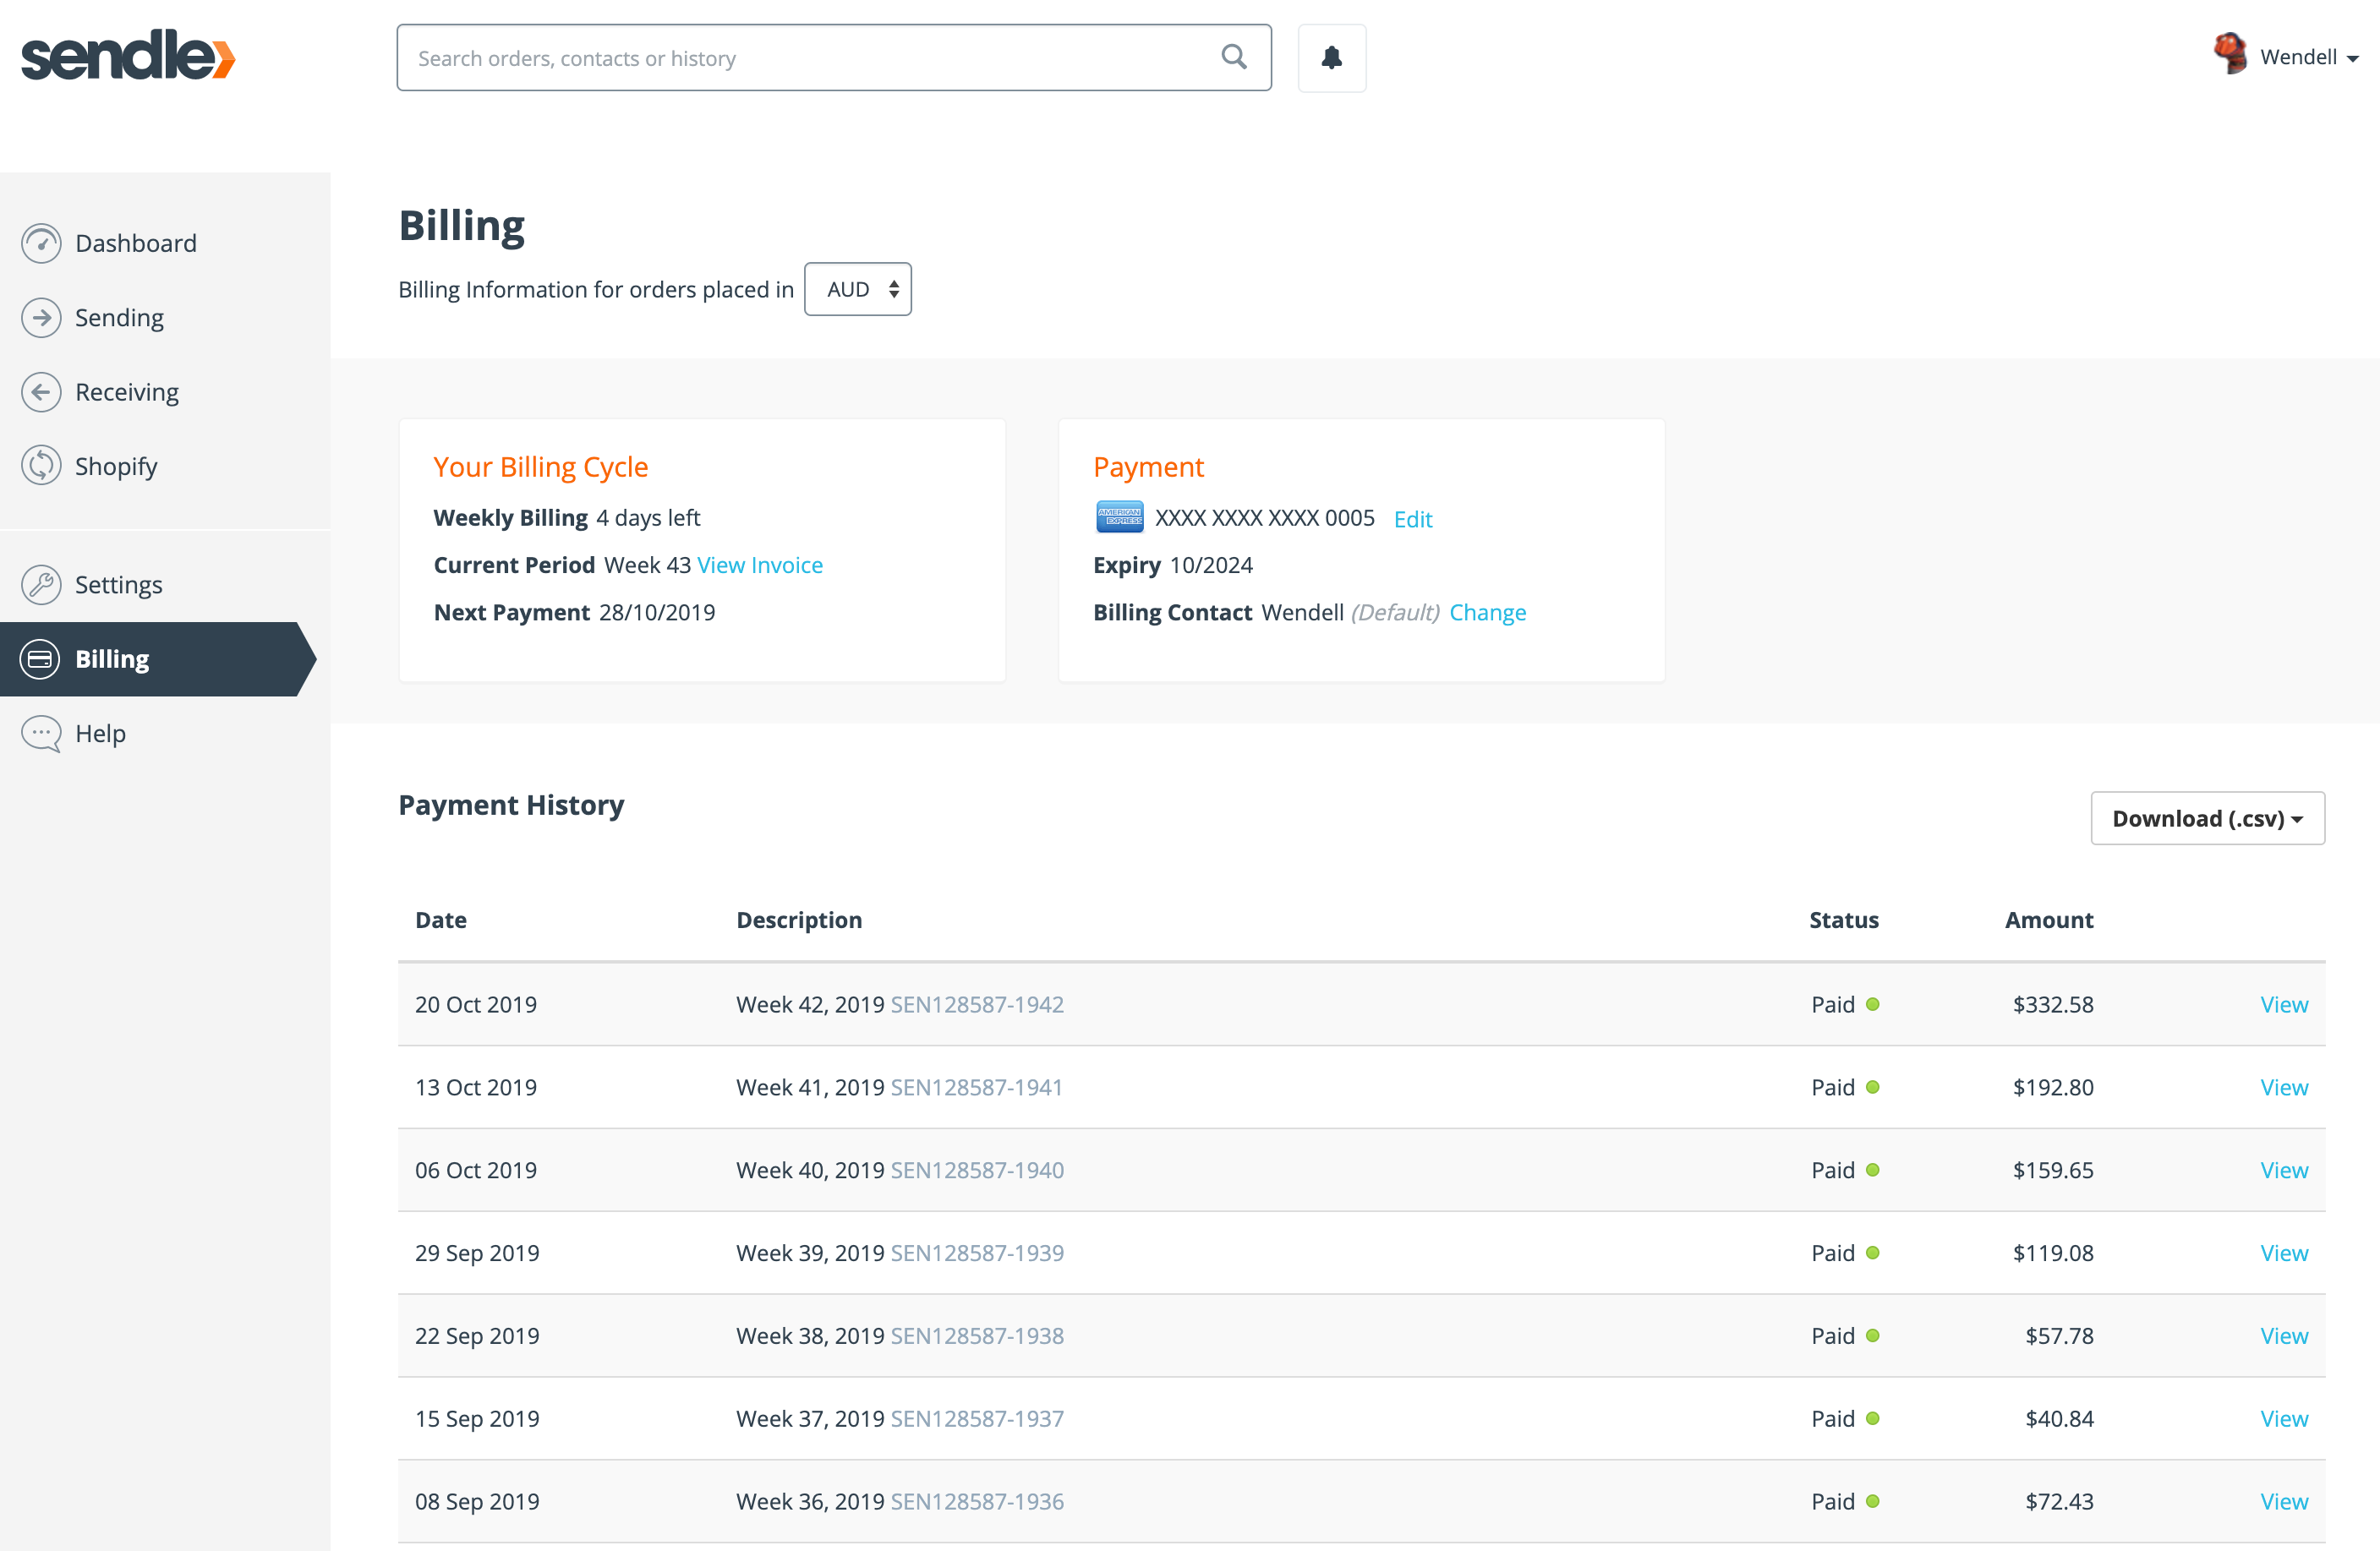2380x1551 pixels.
Task: Click the Sending arrow icon
Action: (41, 318)
